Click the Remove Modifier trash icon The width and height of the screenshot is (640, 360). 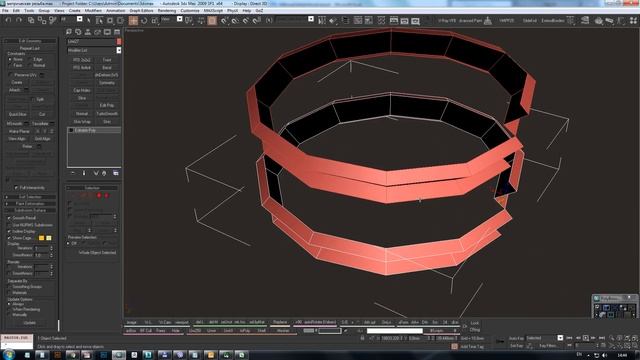[104, 173]
